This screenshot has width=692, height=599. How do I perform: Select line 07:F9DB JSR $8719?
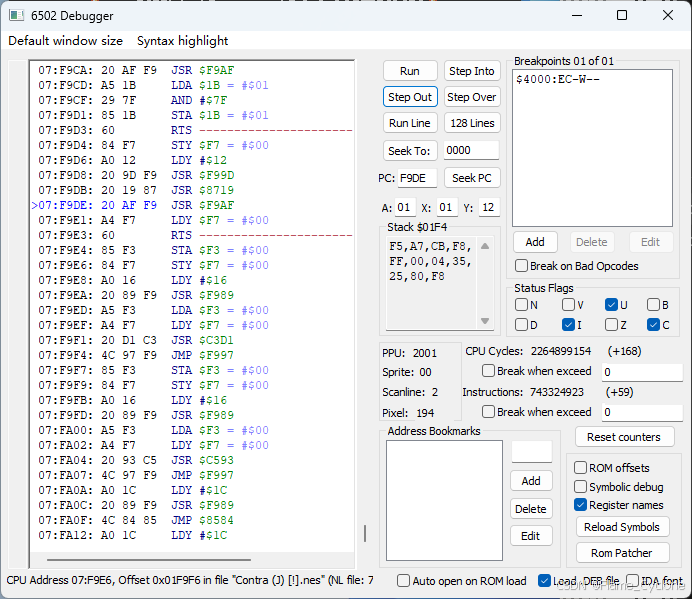[135, 191]
